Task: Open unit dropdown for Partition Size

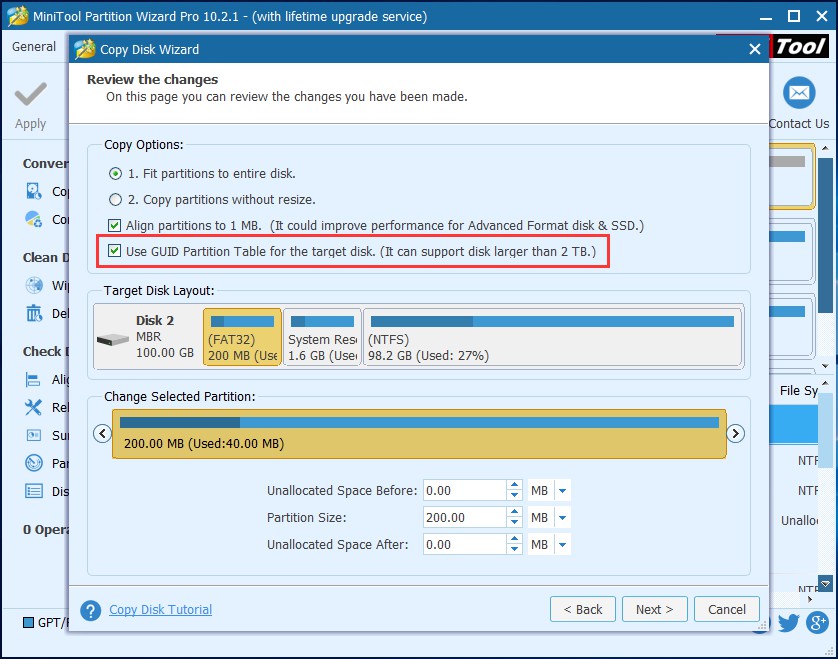Action: point(562,517)
